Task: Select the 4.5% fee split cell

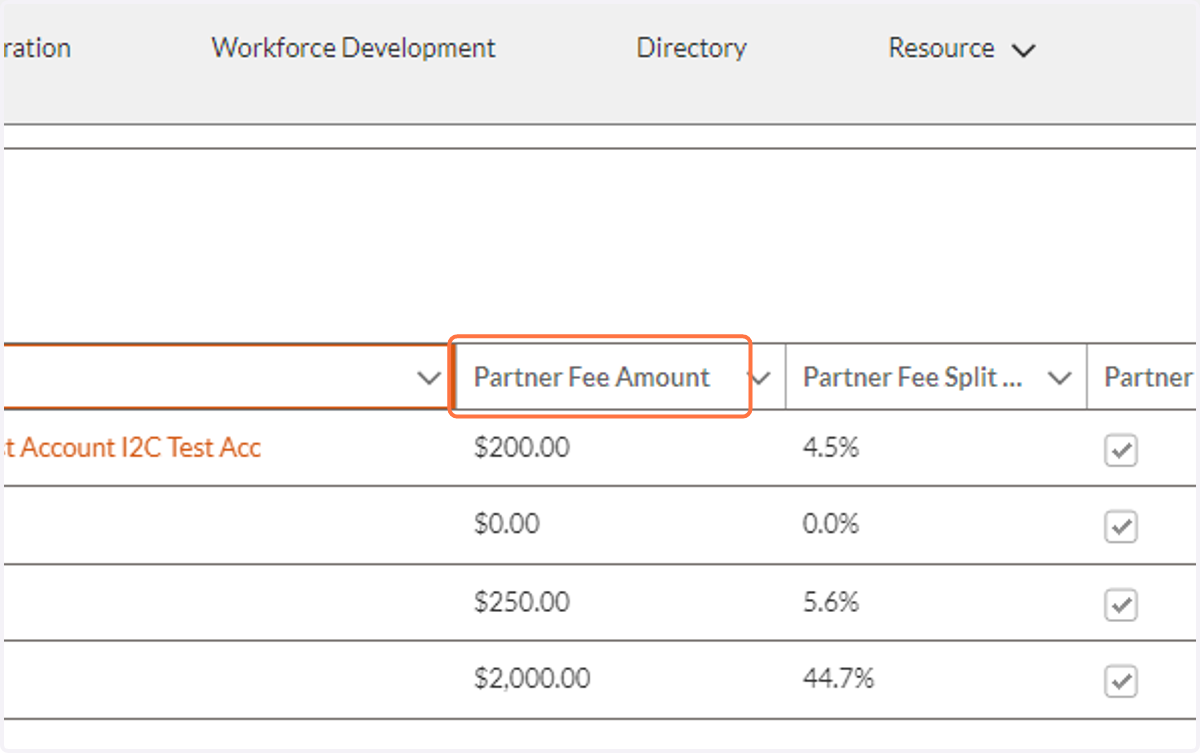Action: point(831,448)
